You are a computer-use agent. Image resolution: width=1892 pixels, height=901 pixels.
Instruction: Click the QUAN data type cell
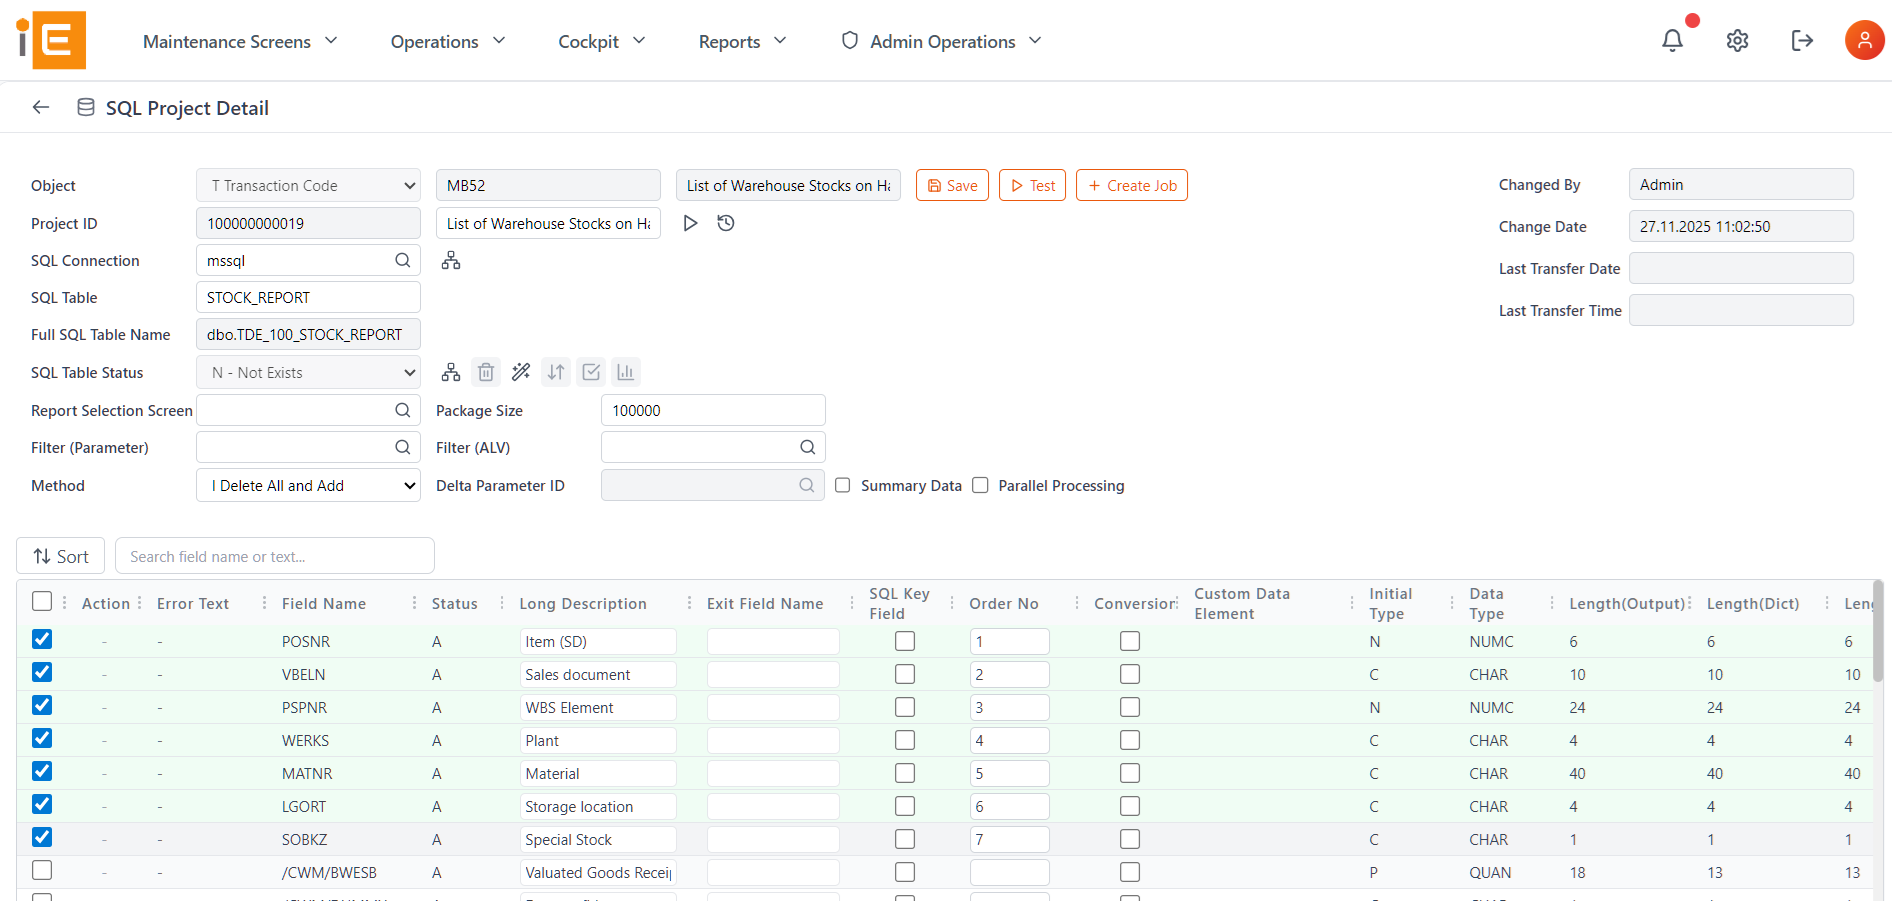click(x=1490, y=872)
